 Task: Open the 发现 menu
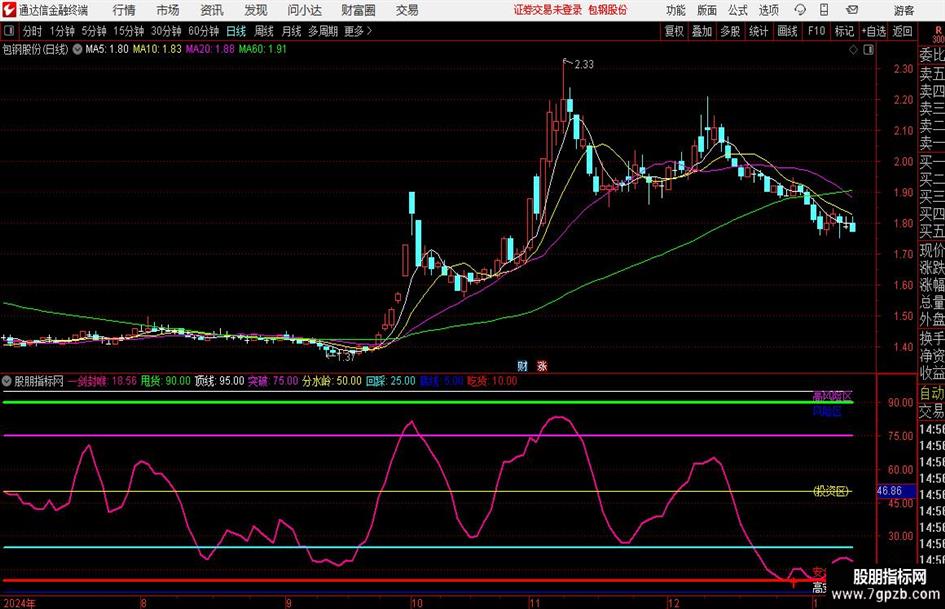(256, 10)
